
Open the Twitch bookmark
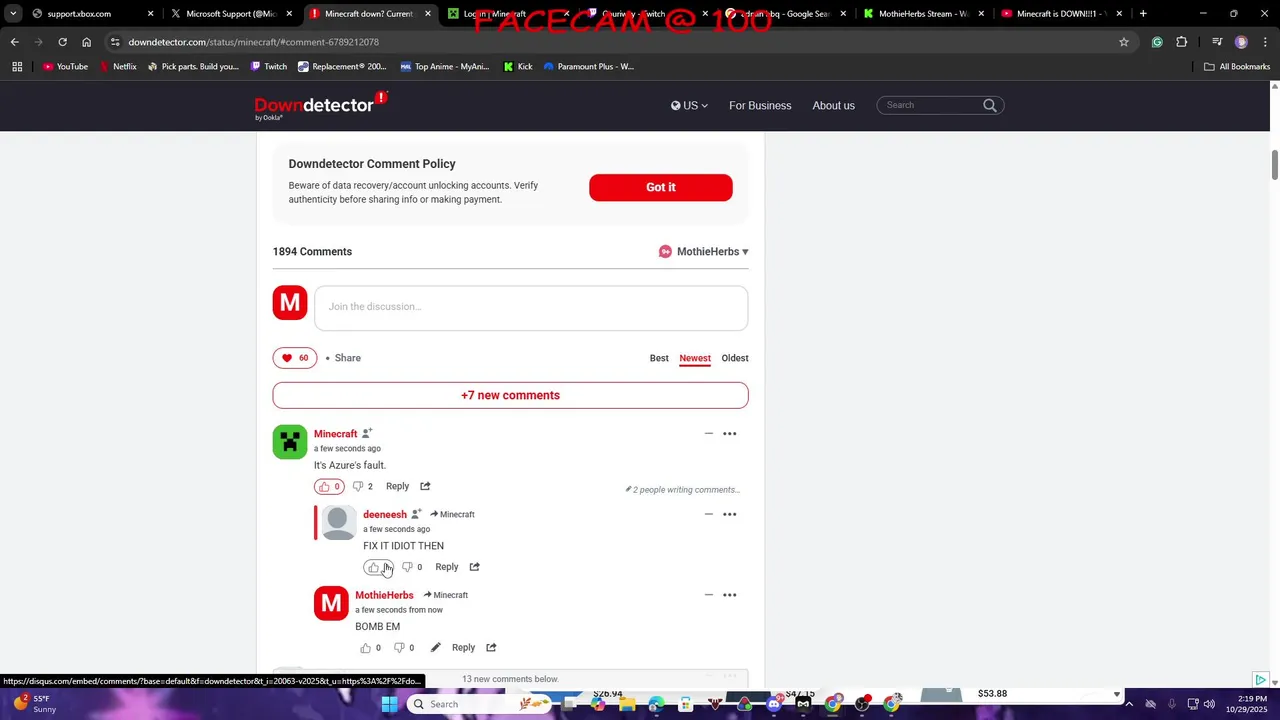[x=268, y=67]
